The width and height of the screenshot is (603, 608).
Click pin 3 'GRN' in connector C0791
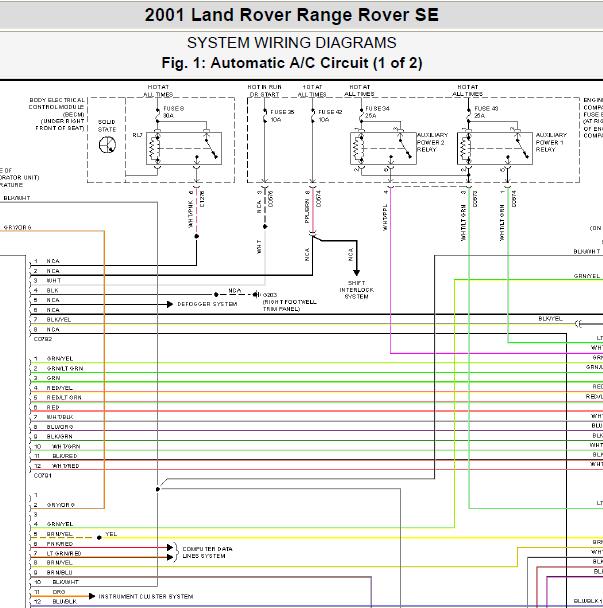coord(53,378)
